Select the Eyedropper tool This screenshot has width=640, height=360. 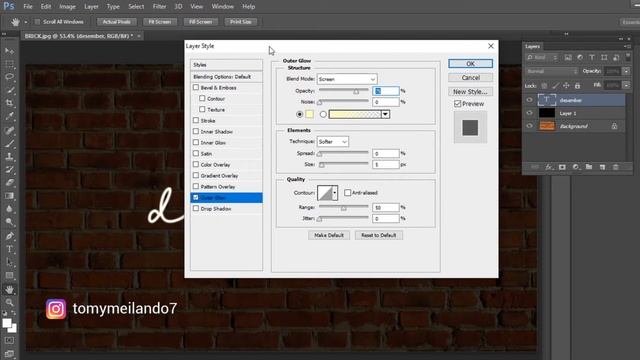(9, 116)
